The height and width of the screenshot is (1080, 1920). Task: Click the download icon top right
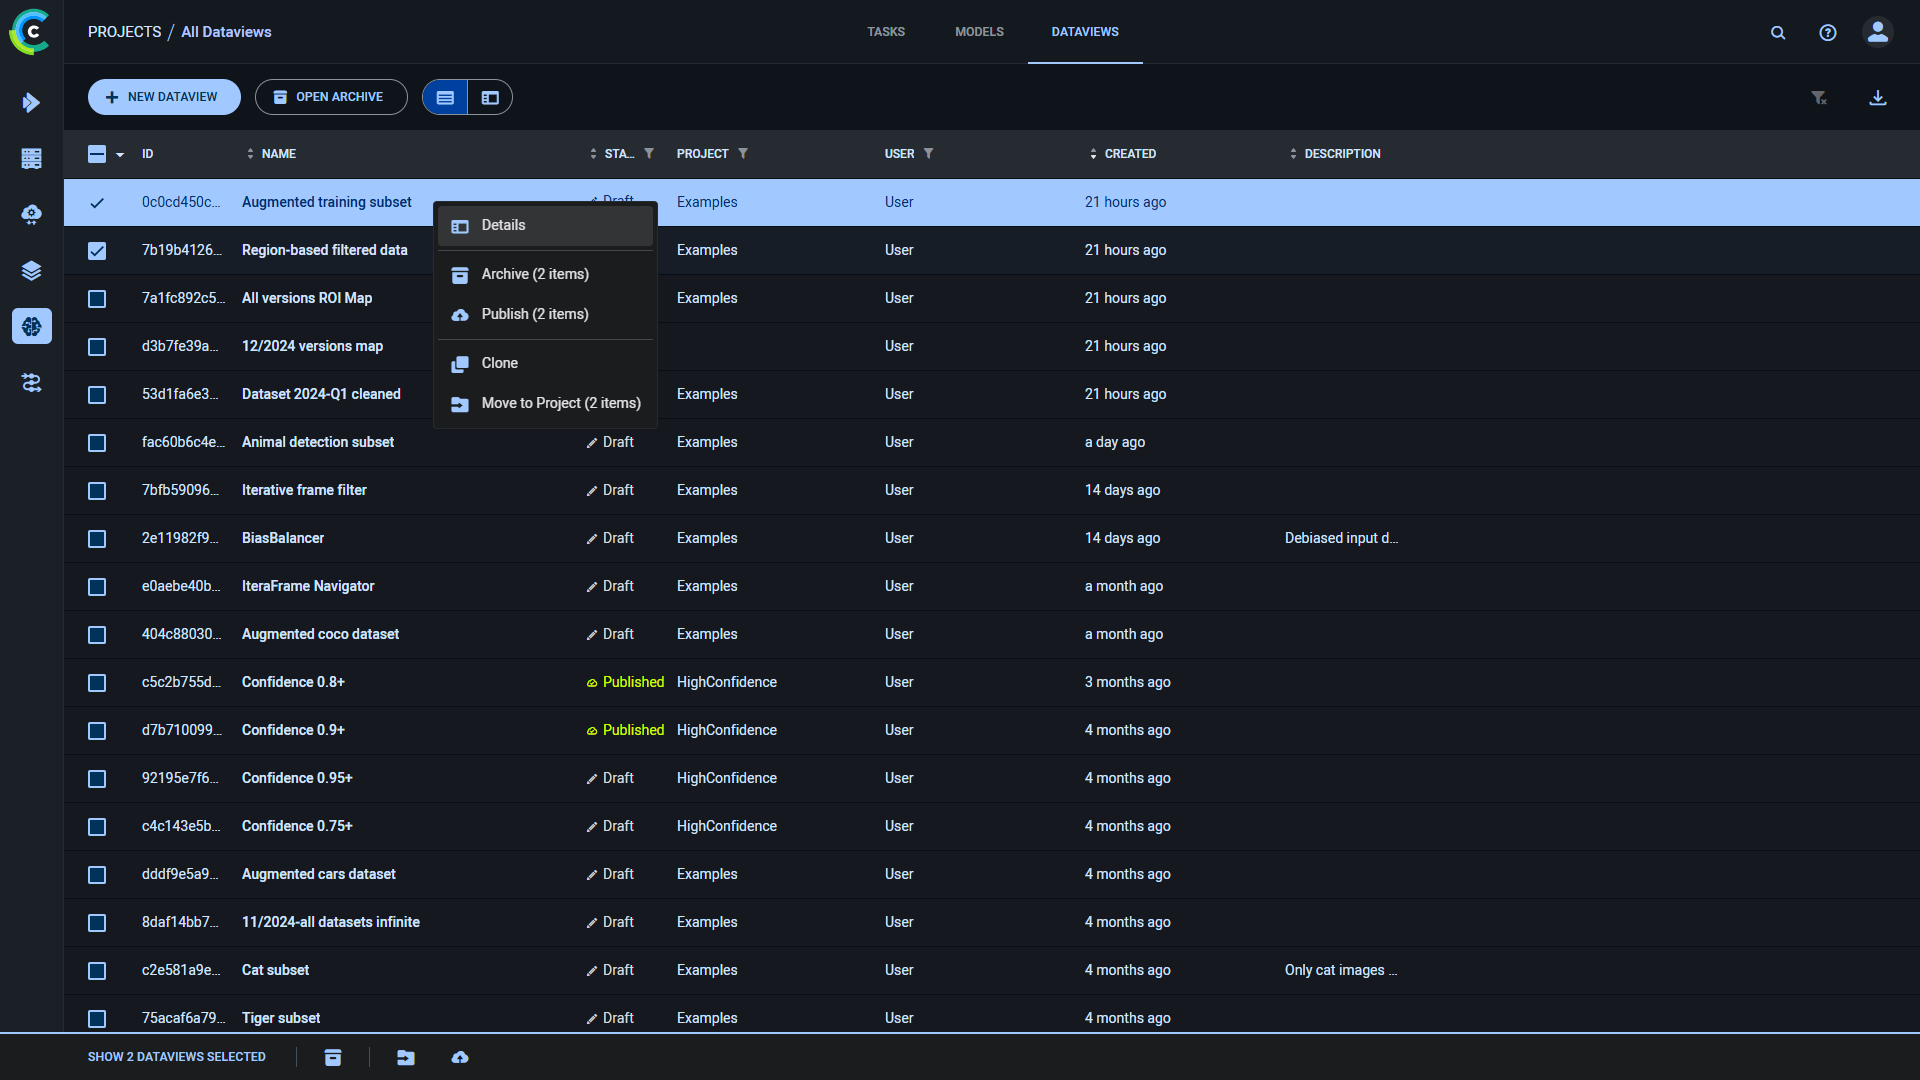pos(1878,98)
